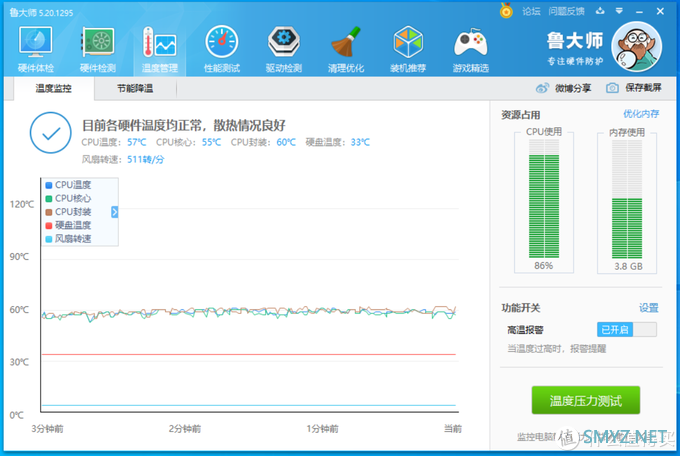
Task: Click the status checkmark circle icon
Action: [51, 133]
